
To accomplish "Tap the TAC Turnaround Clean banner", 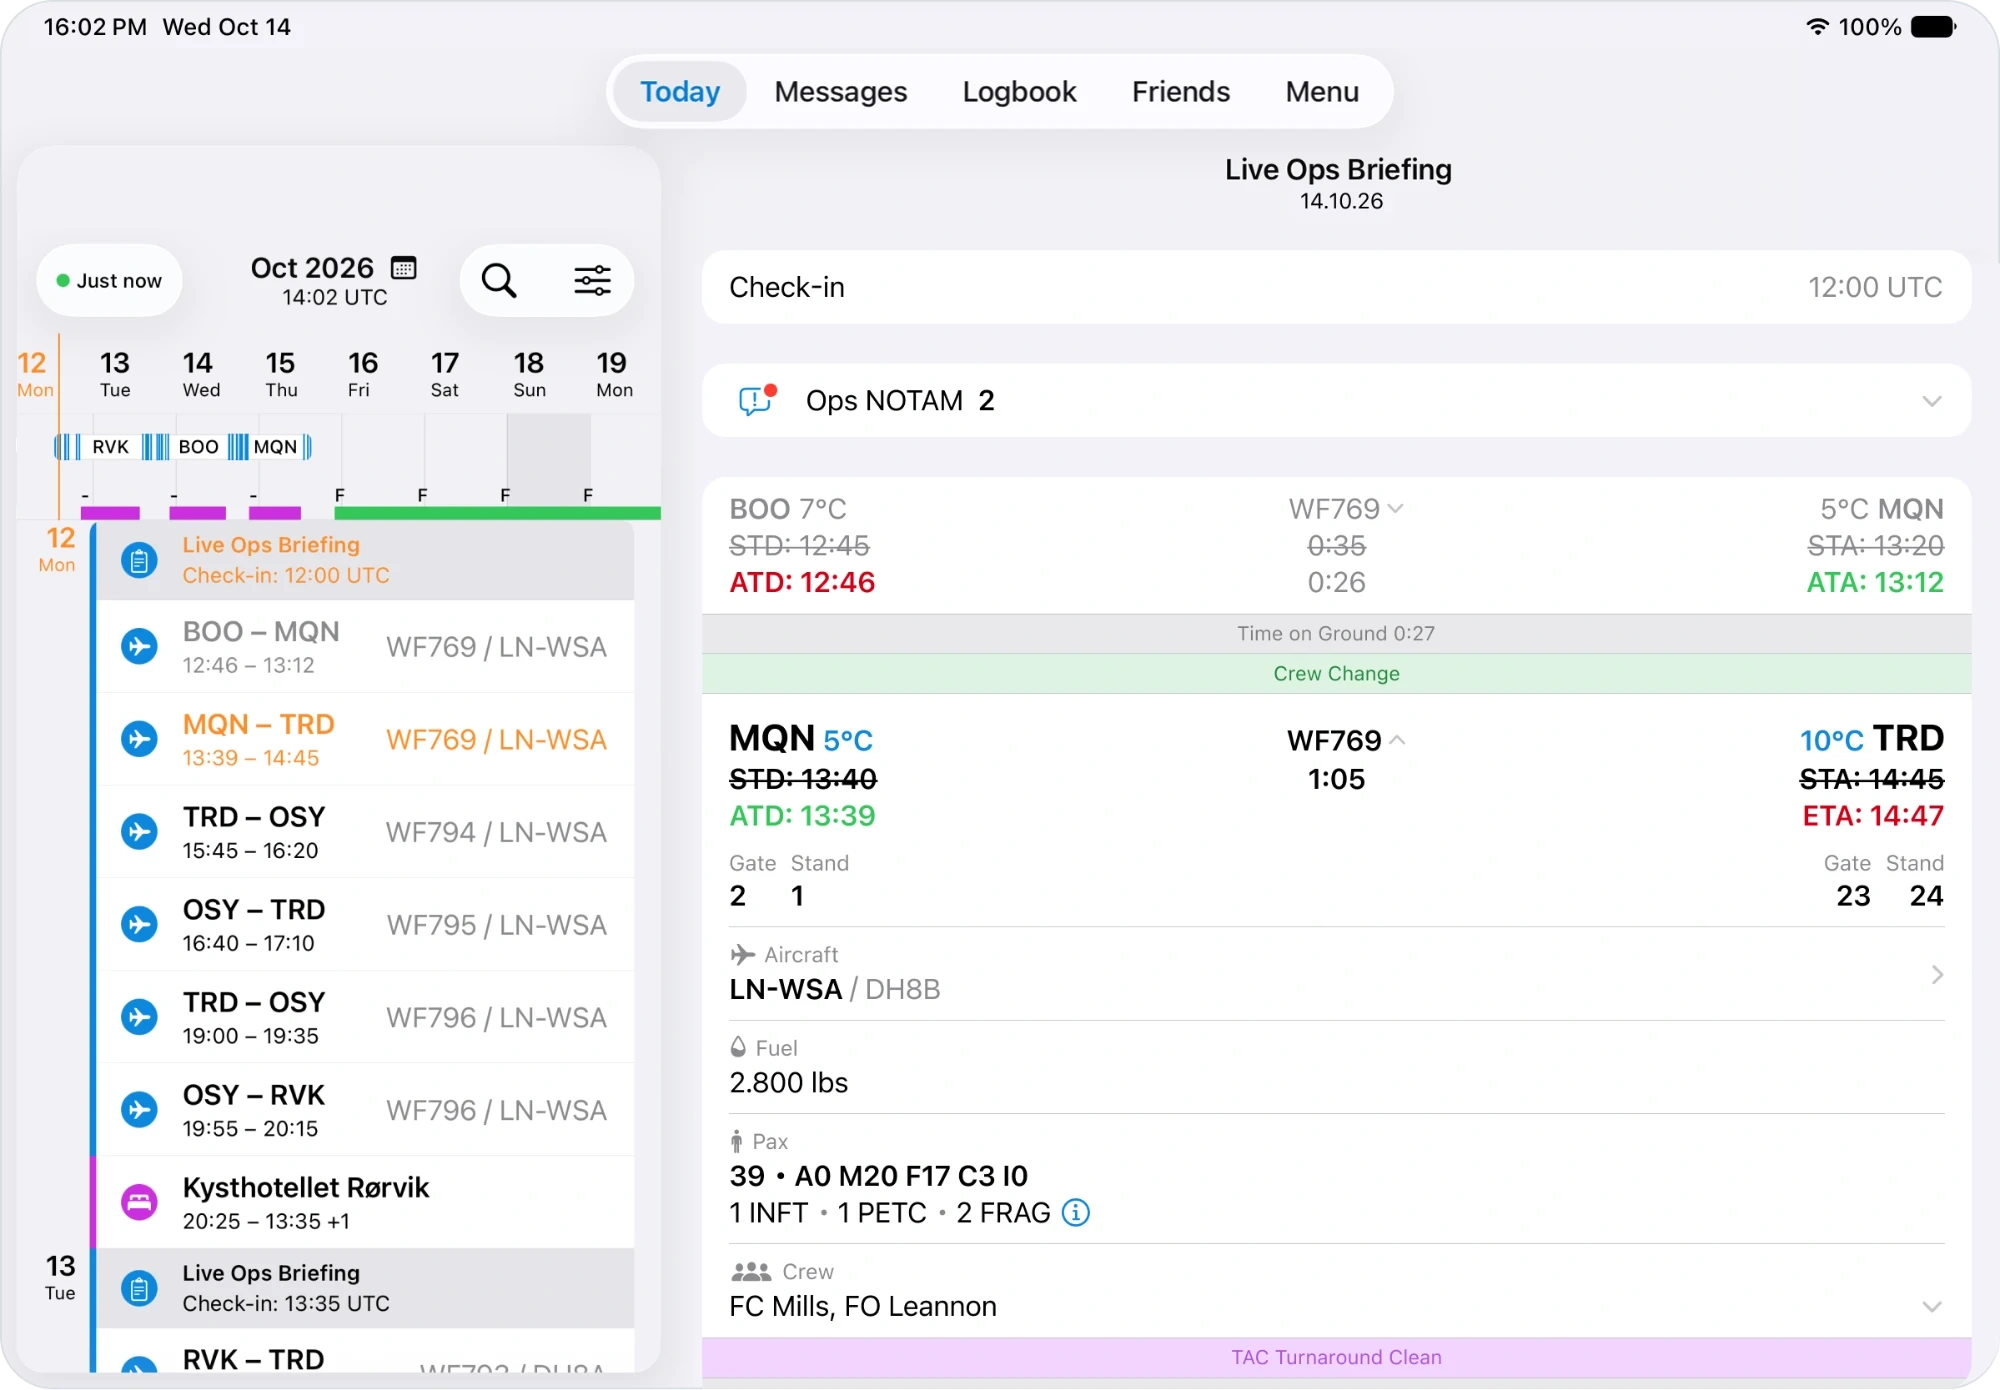I will tap(1336, 1357).
